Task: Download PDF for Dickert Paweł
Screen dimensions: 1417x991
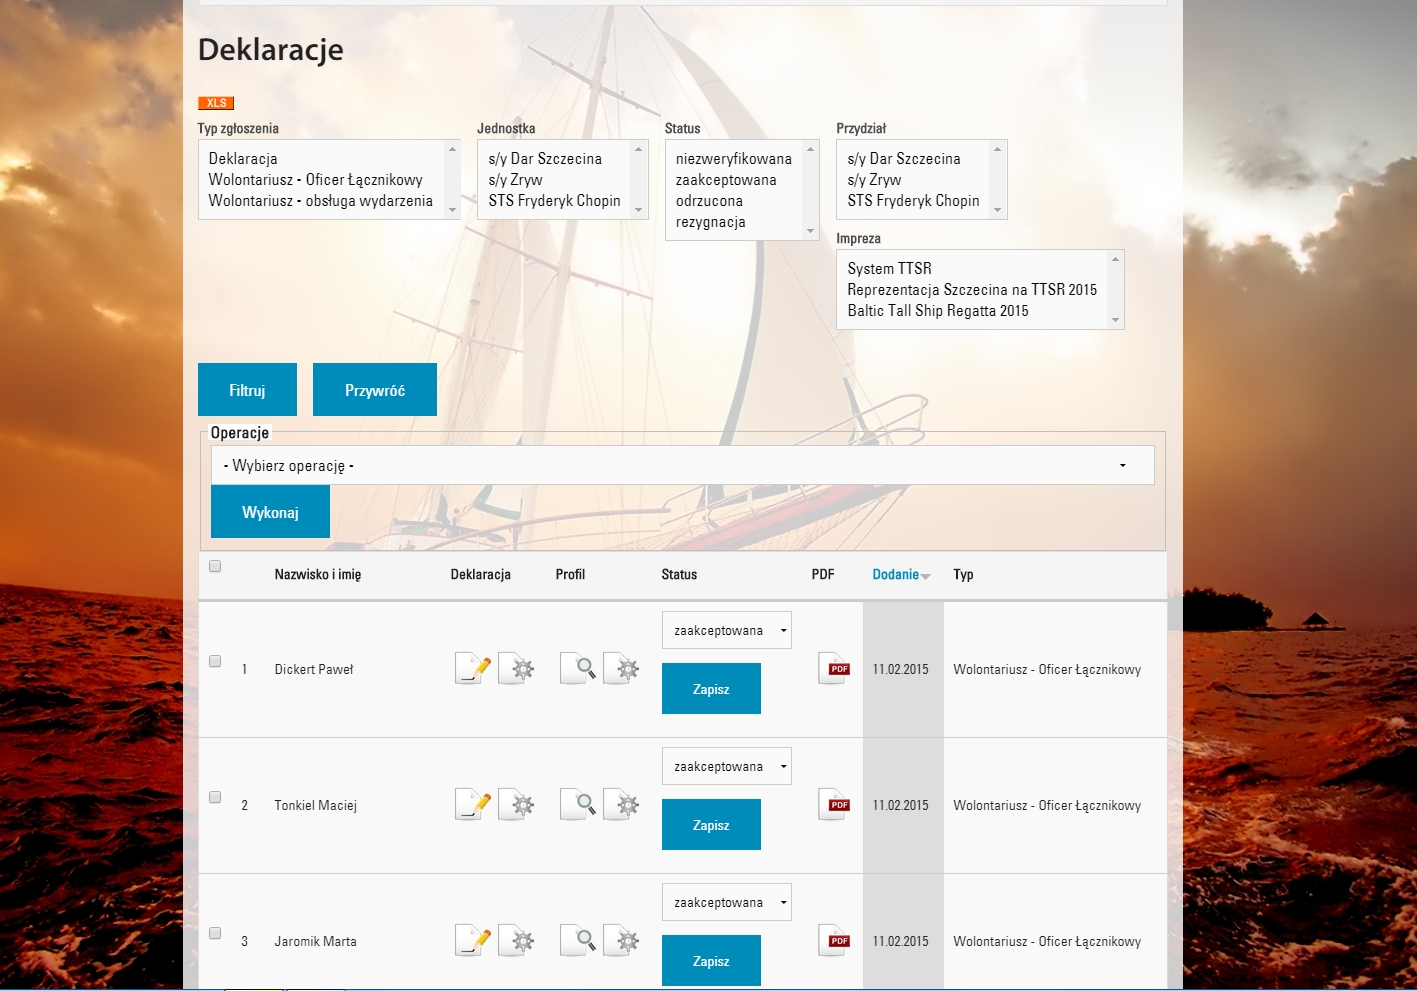Action: click(x=834, y=668)
